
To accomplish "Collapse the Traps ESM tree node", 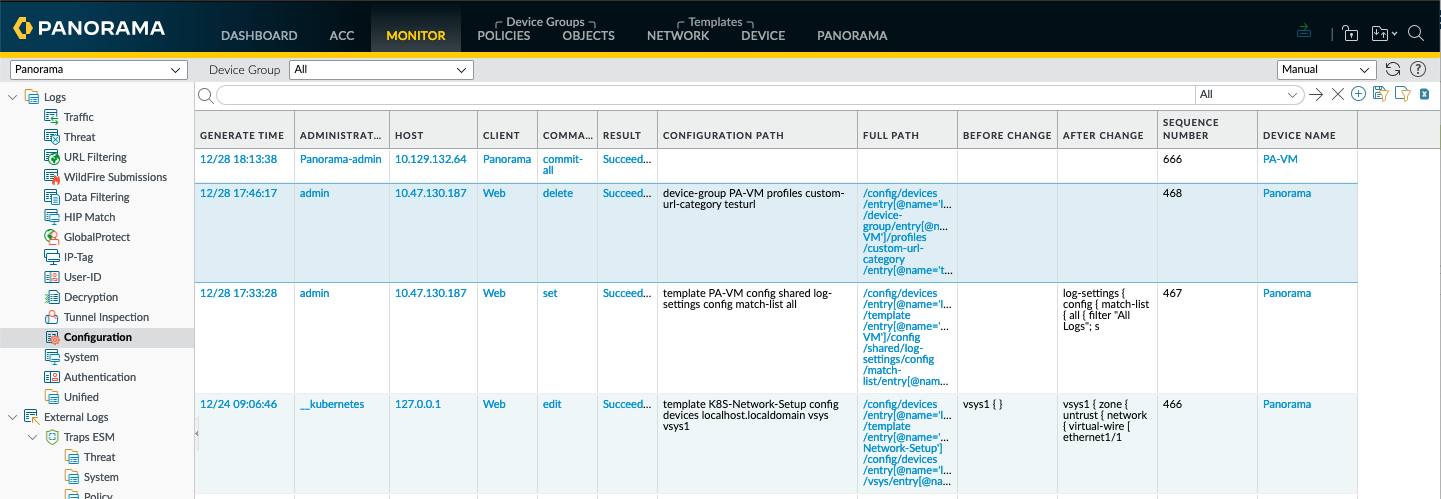I will [x=33, y=437].
